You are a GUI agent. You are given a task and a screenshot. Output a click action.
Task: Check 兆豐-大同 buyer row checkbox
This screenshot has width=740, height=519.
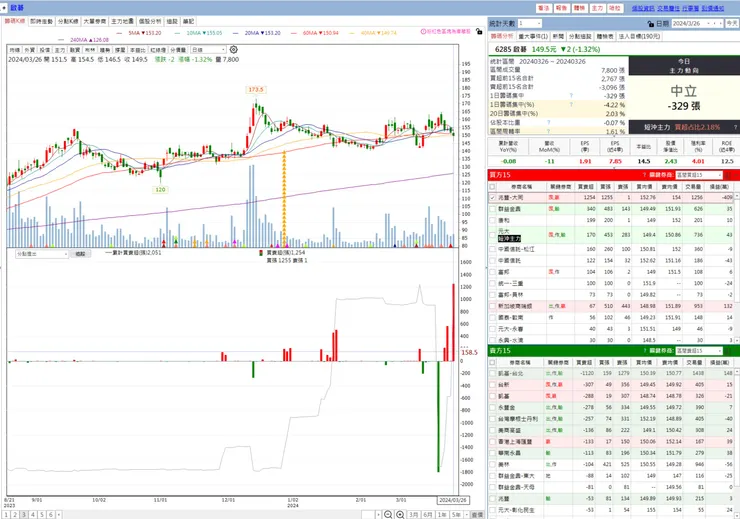click(x=493, y=198)
